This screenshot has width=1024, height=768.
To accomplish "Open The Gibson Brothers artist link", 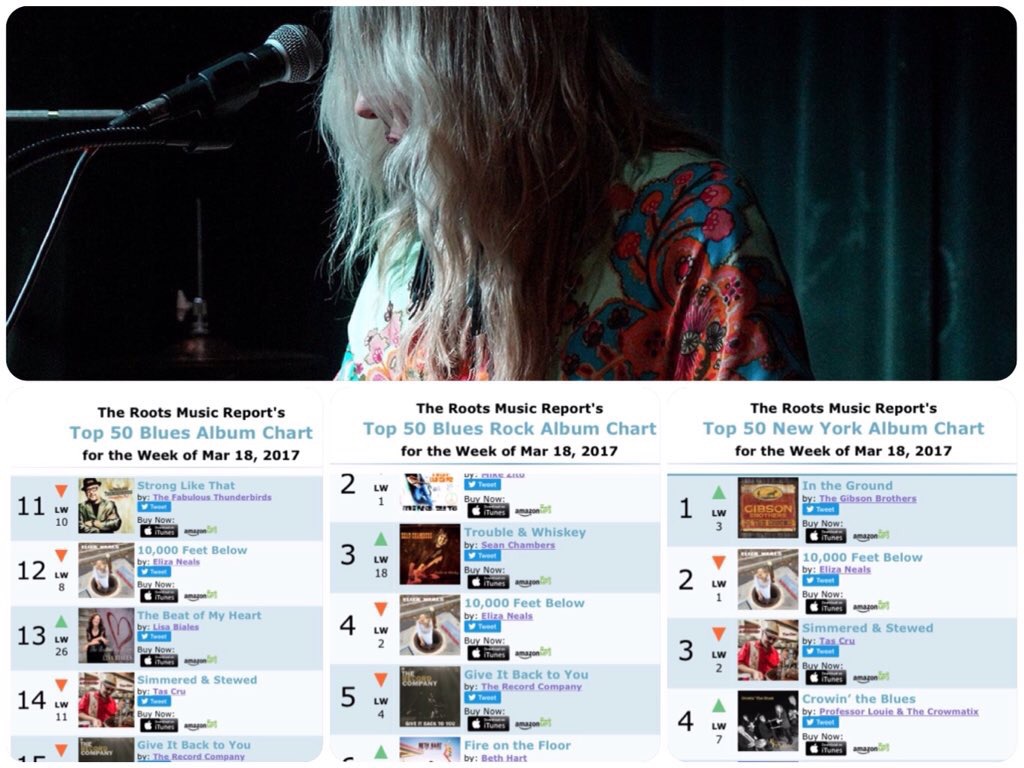I will coord(867,498).
